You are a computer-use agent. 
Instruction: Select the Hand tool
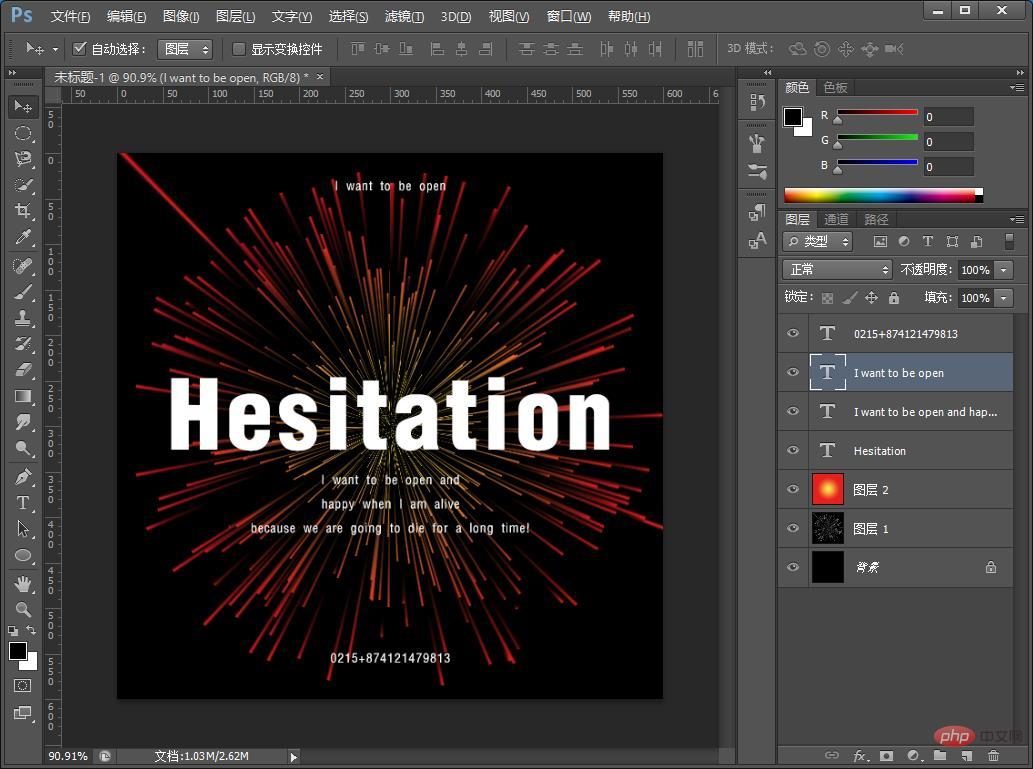click(23, 583)
